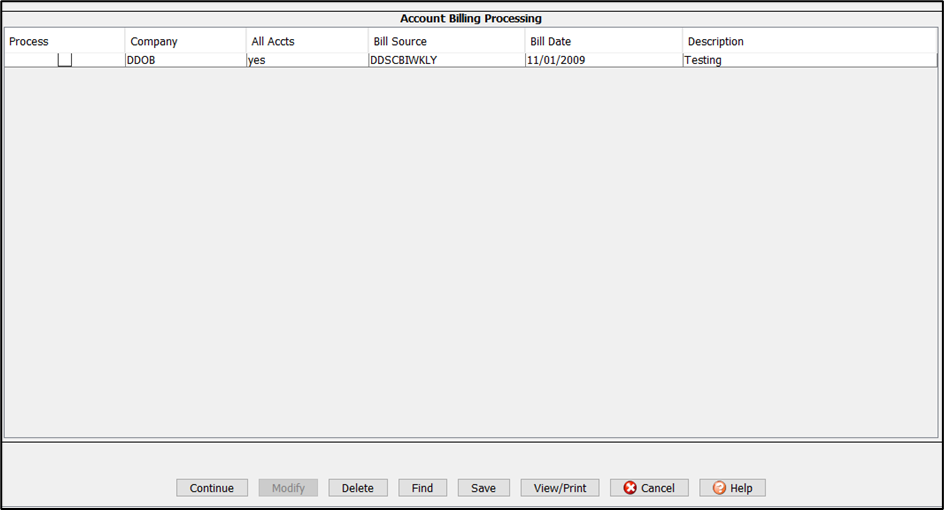Click the Company column header

154,42
